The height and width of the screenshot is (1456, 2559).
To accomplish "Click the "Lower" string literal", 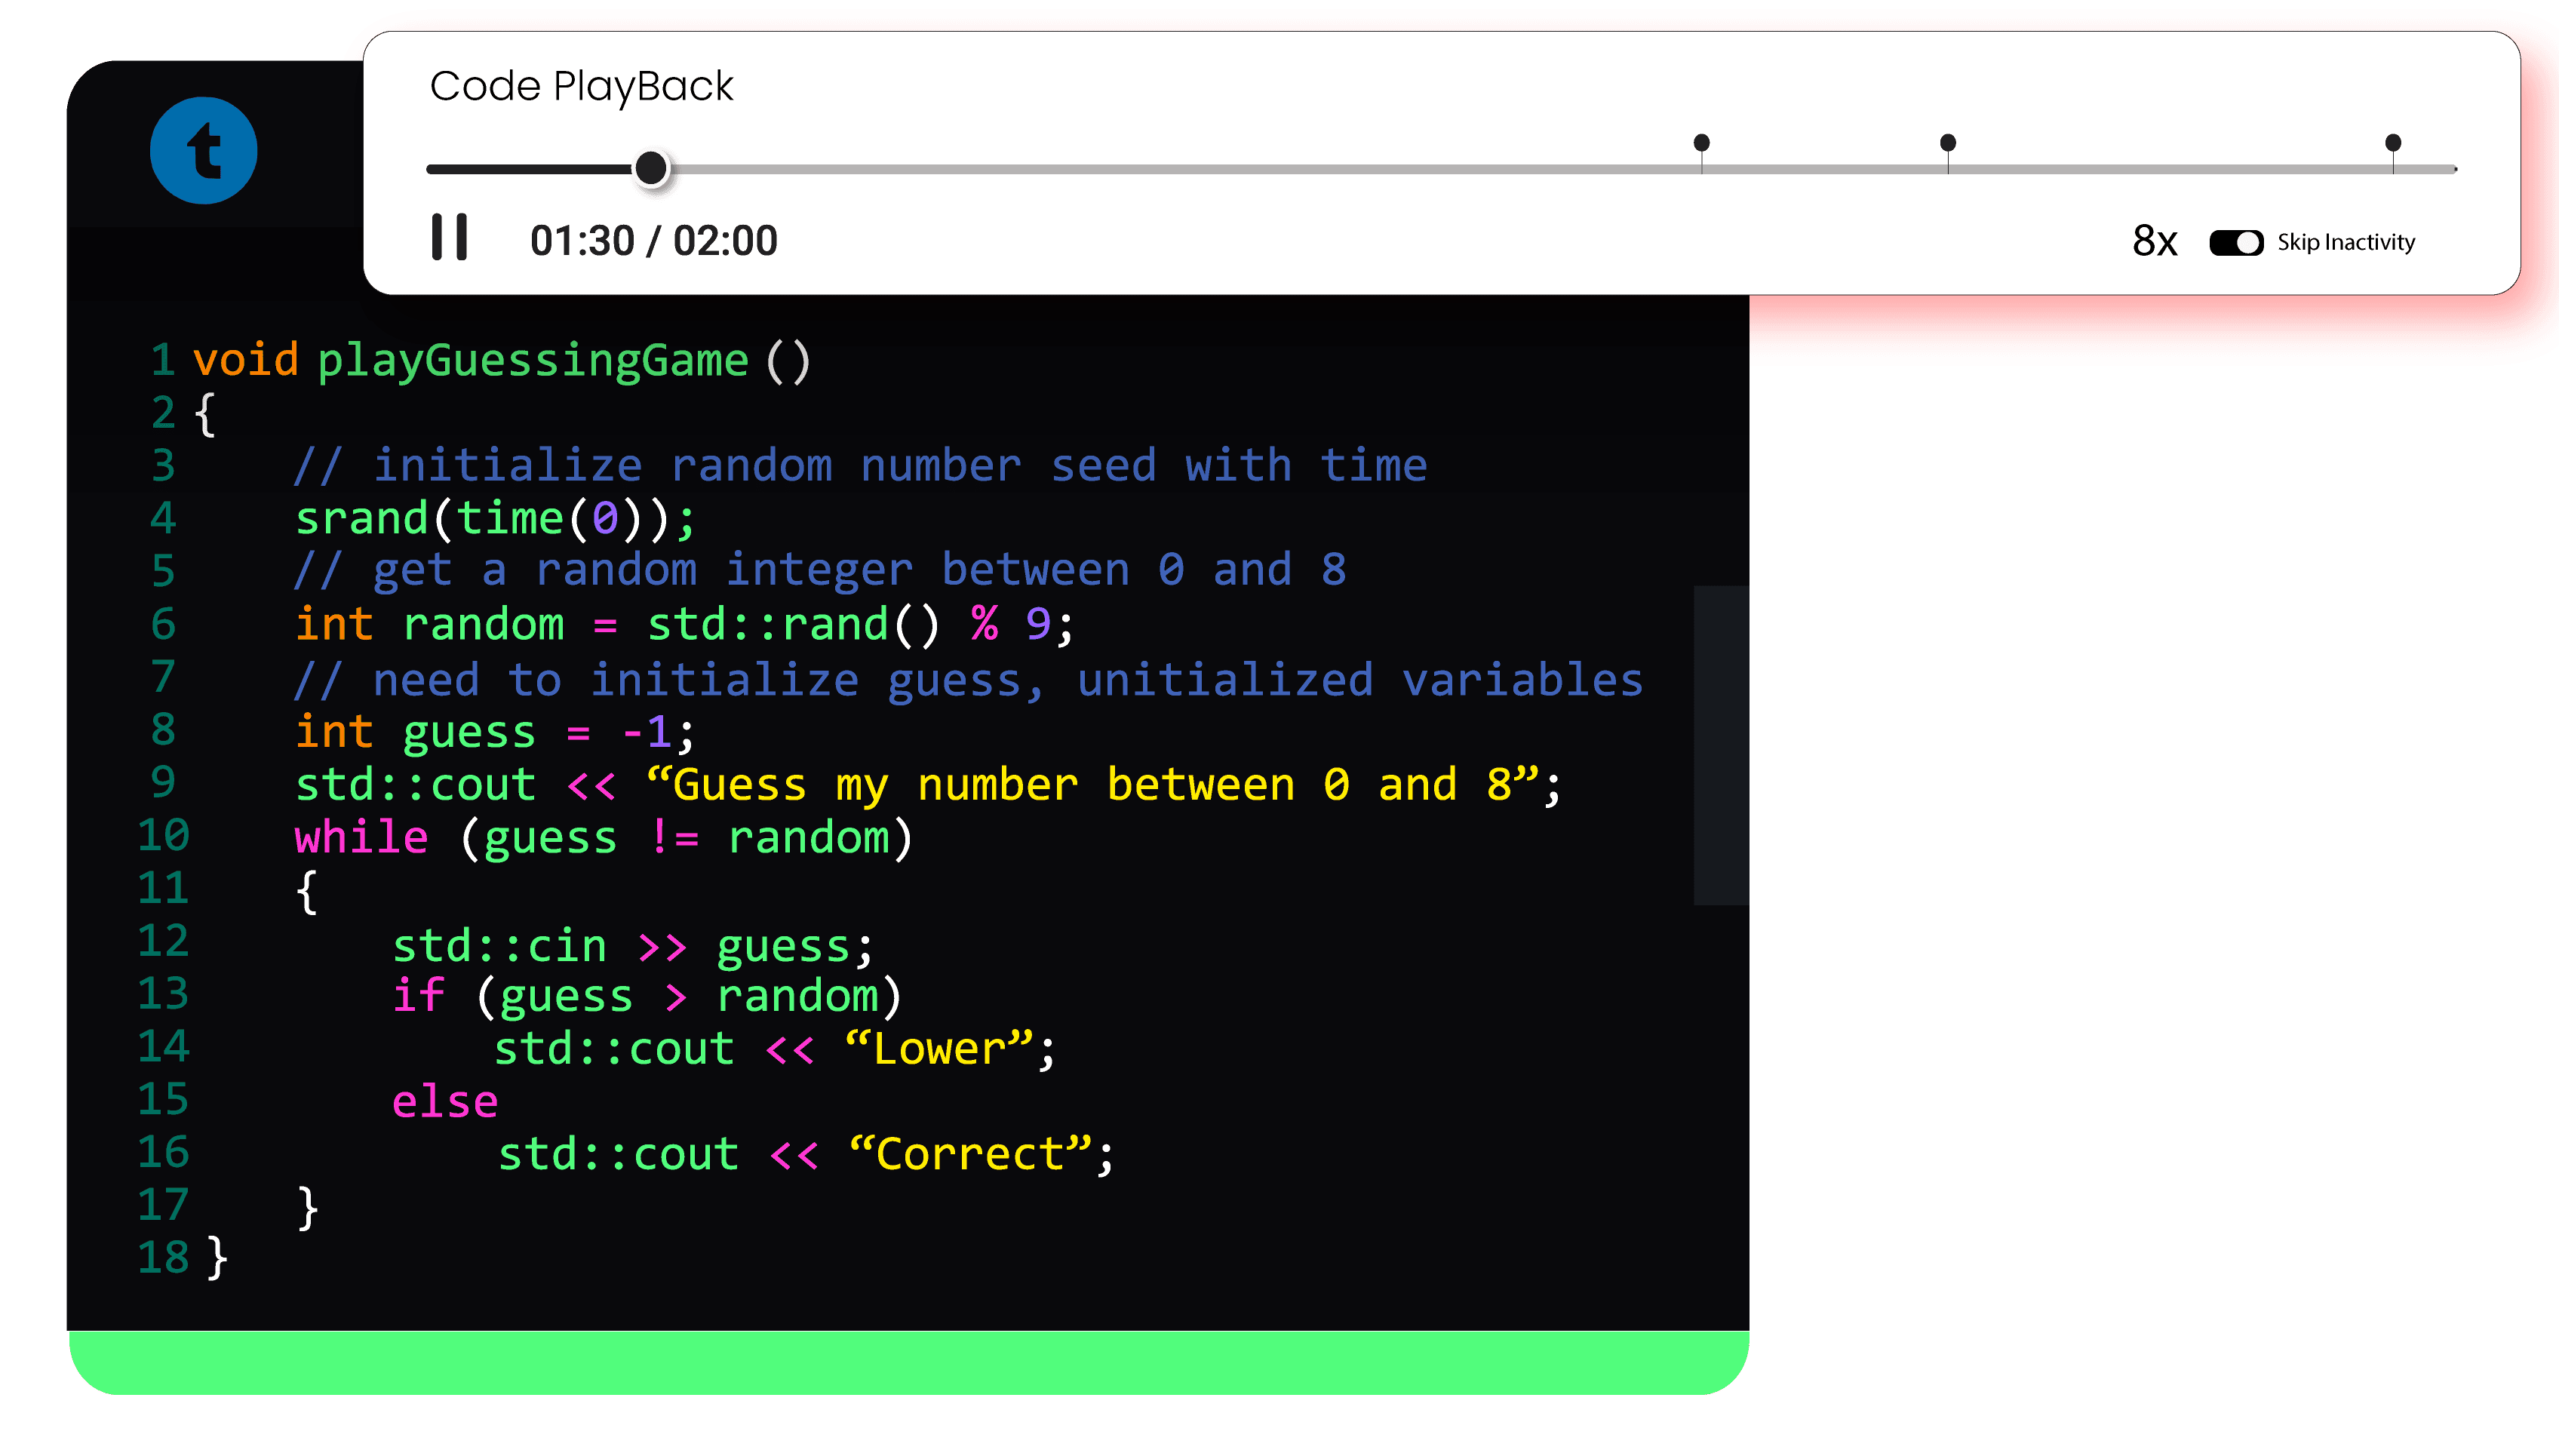I will (938, 1049).
